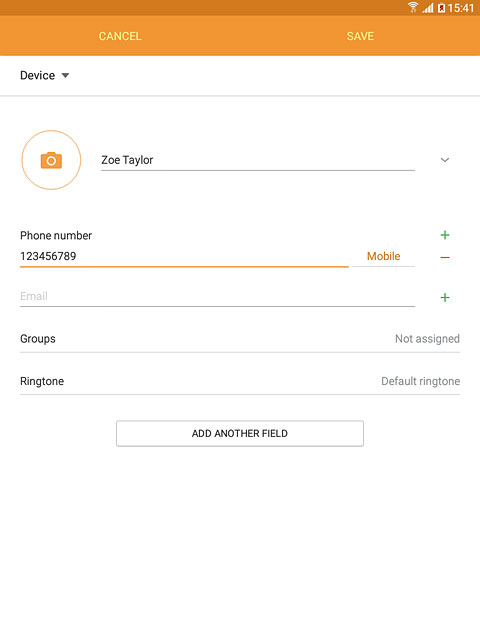
Task: Add another phone number with green plus
Action: click(445, 235)
